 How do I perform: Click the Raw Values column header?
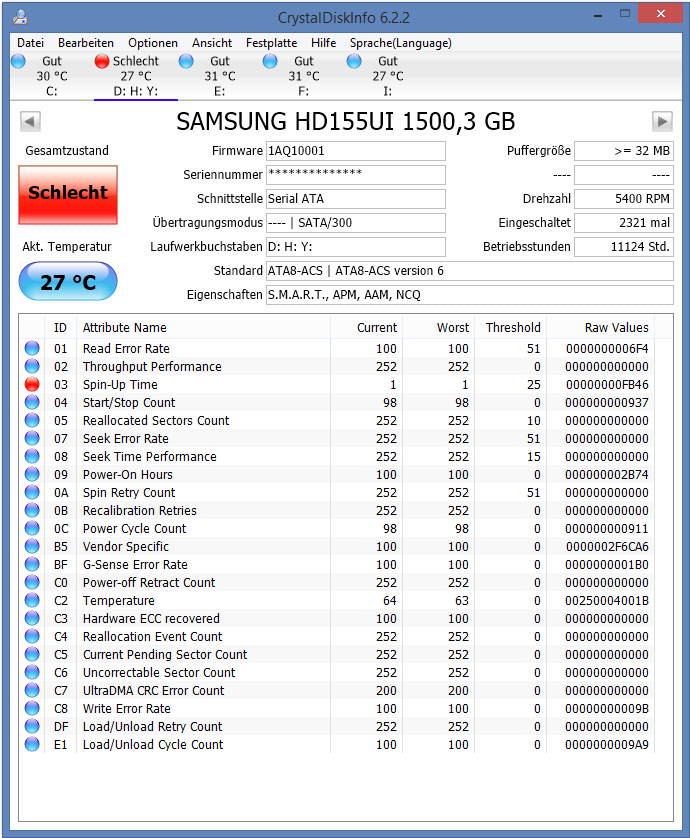point(601,328)
